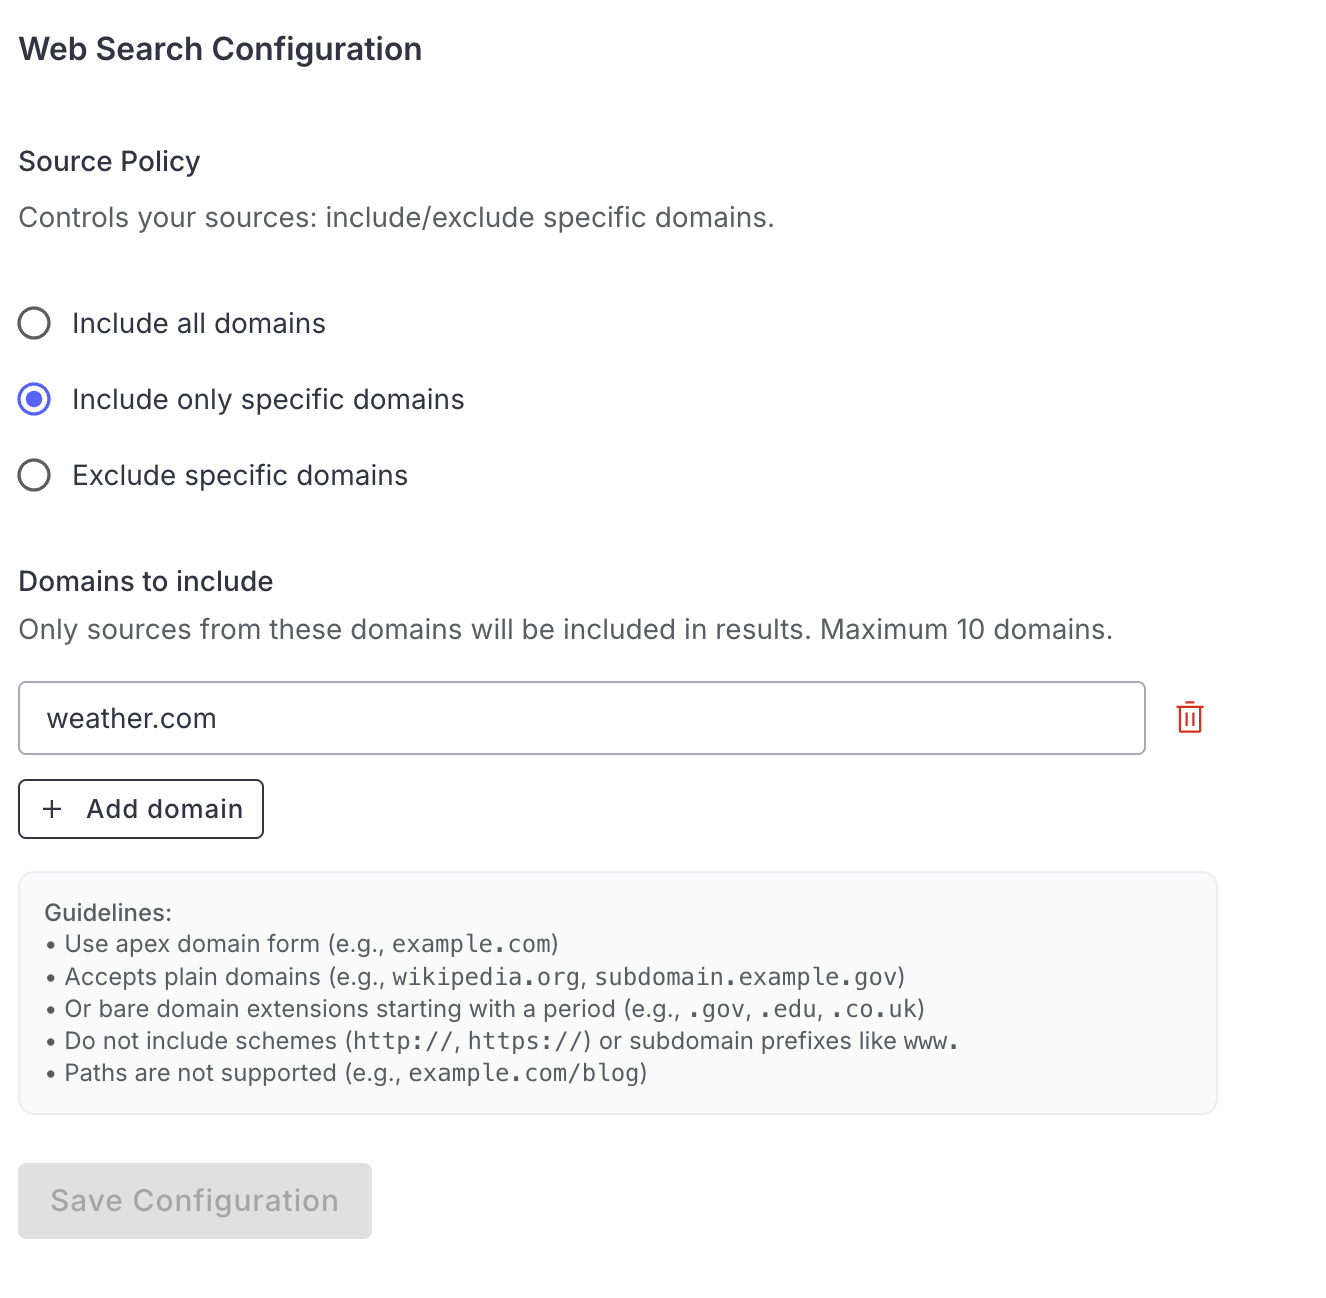Click the "Controls your sources" description text
This screenshot has width=1326, height=1298.
point(396,217)
